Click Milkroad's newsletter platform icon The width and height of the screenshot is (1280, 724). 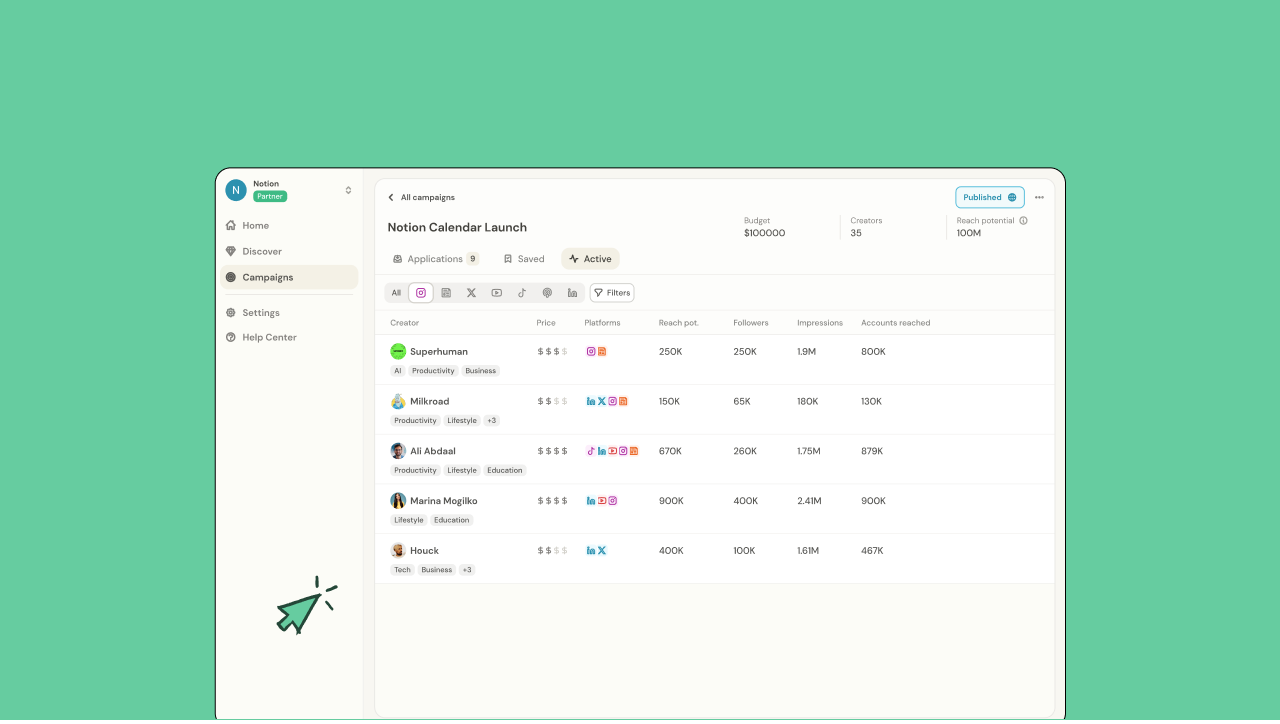point(623,402)
